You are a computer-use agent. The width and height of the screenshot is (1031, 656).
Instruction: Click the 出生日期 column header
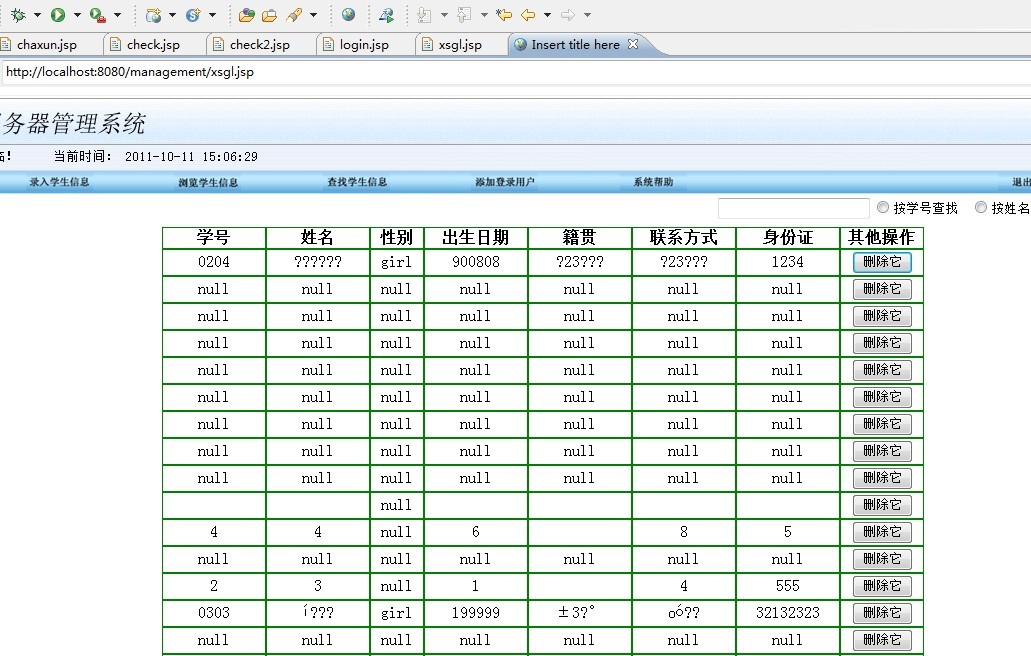coord(475,238)
